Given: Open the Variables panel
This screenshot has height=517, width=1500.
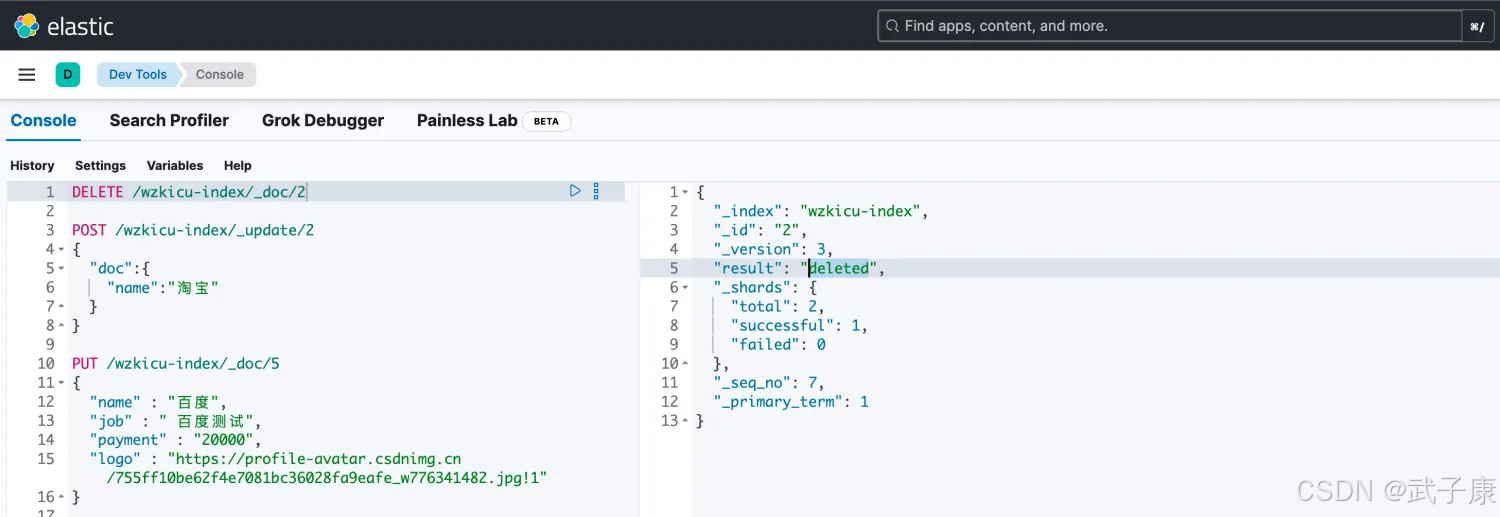Looking at the screenshot, I should (x=175, y=166).
